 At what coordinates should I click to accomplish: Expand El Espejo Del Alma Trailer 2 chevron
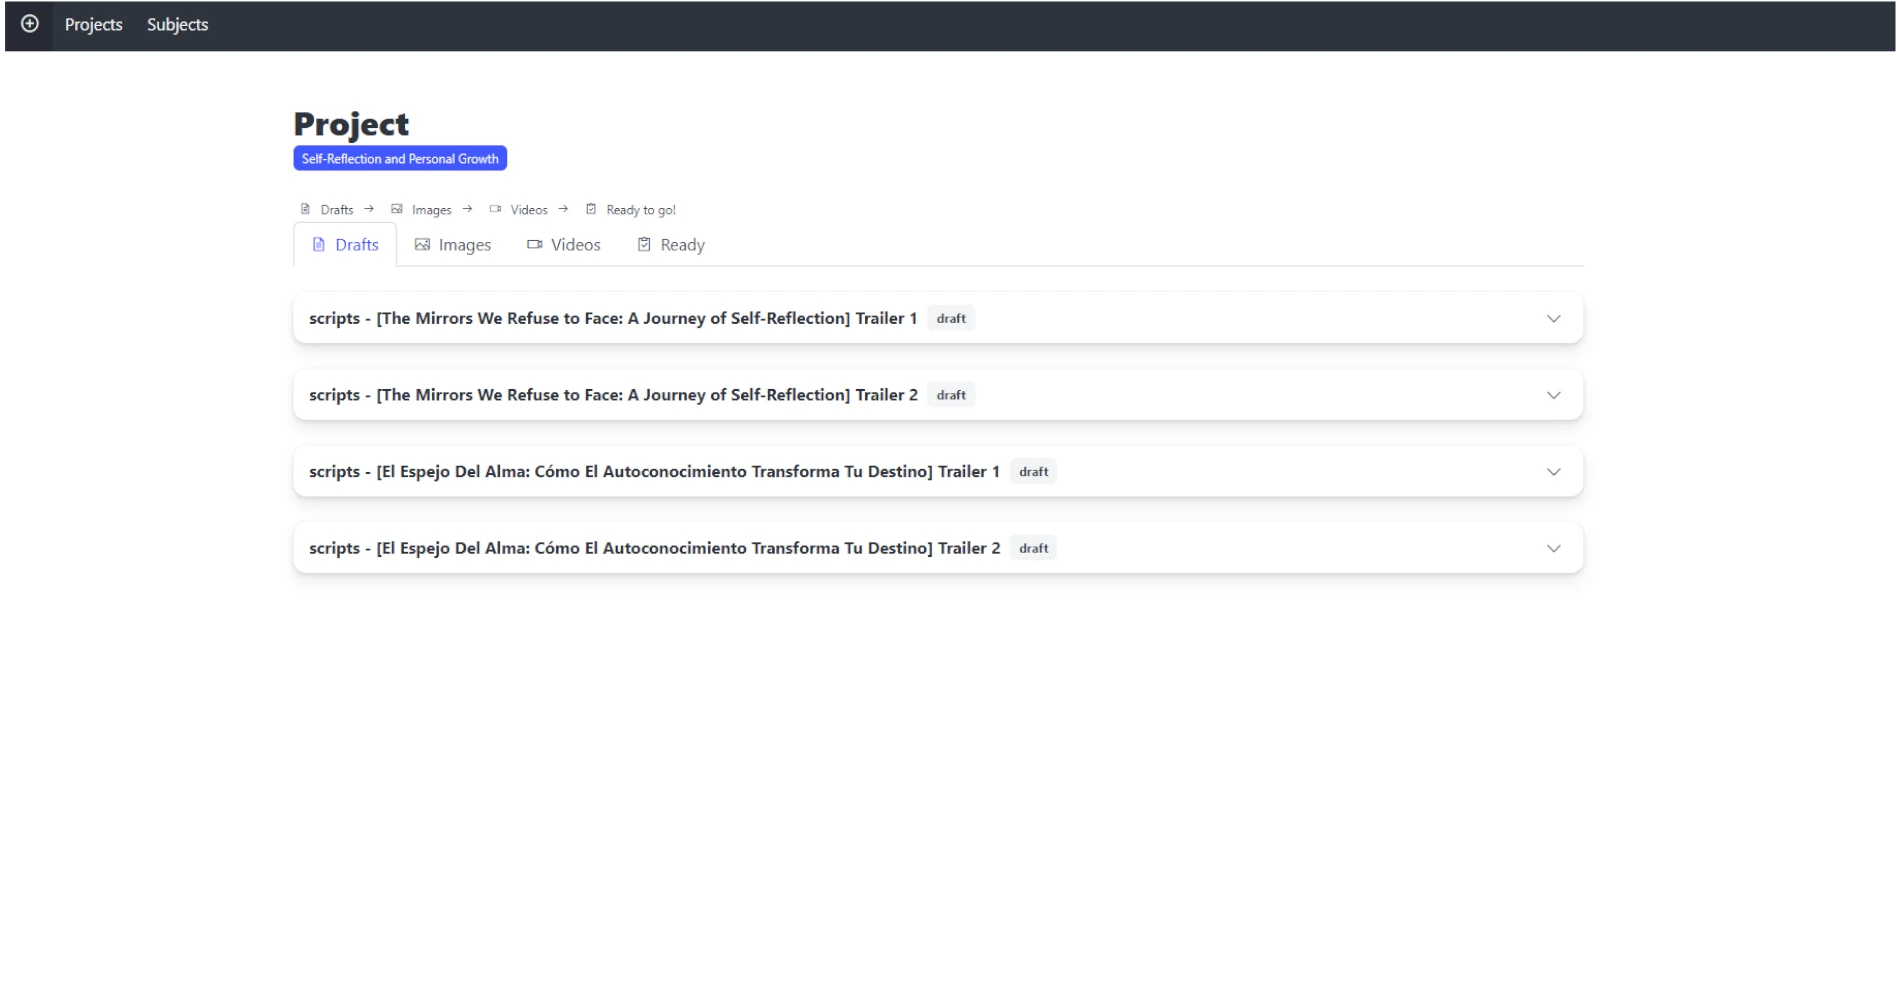tap(1553, 549)
